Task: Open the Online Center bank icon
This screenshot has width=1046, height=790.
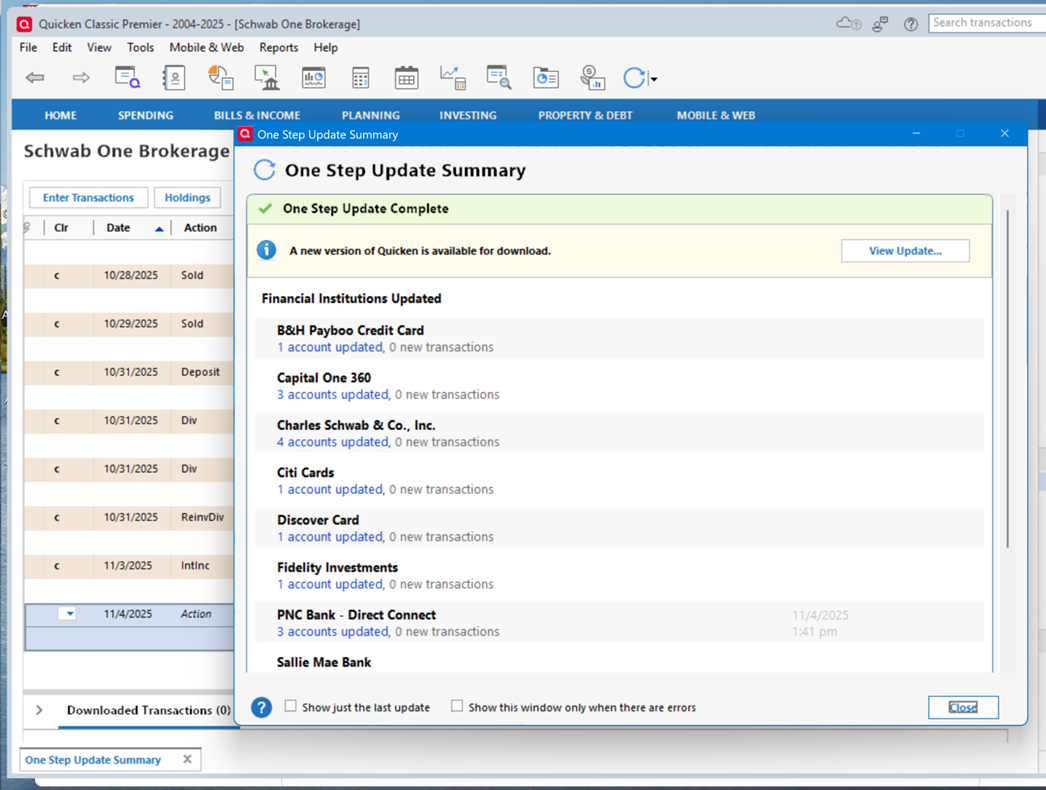Action: pos(267,78)
